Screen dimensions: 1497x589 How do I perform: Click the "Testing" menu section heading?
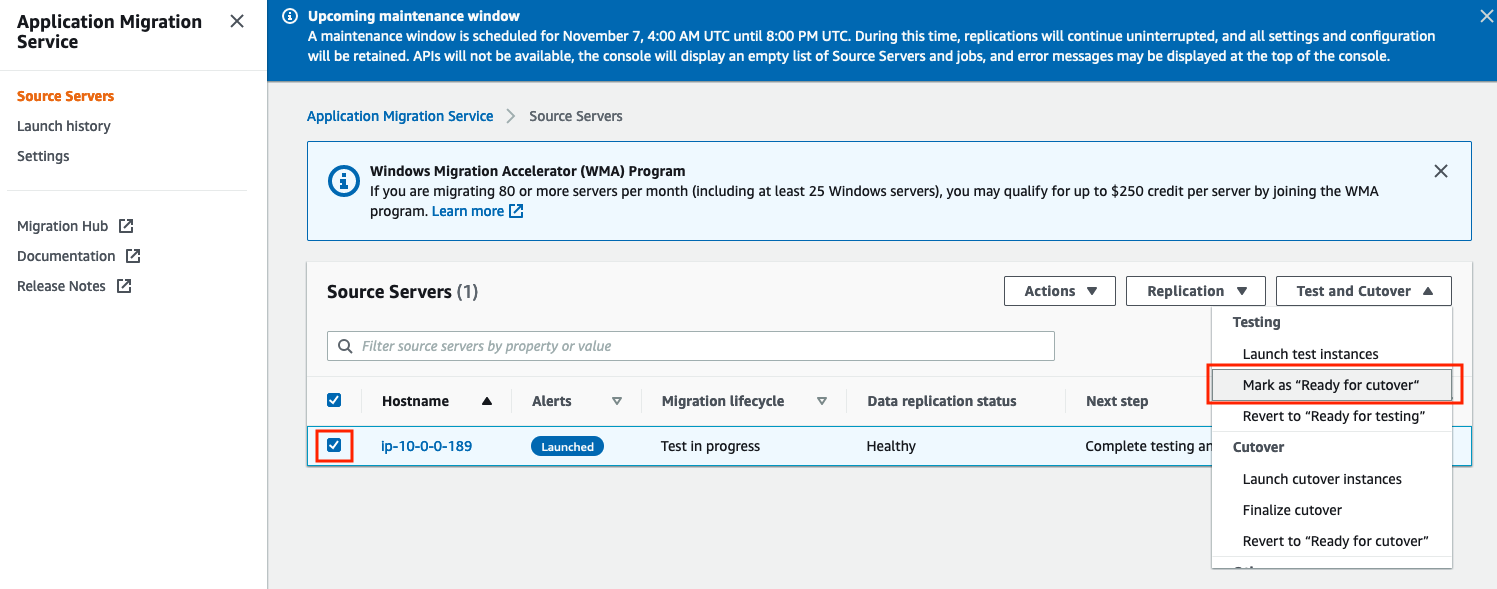1257,322
